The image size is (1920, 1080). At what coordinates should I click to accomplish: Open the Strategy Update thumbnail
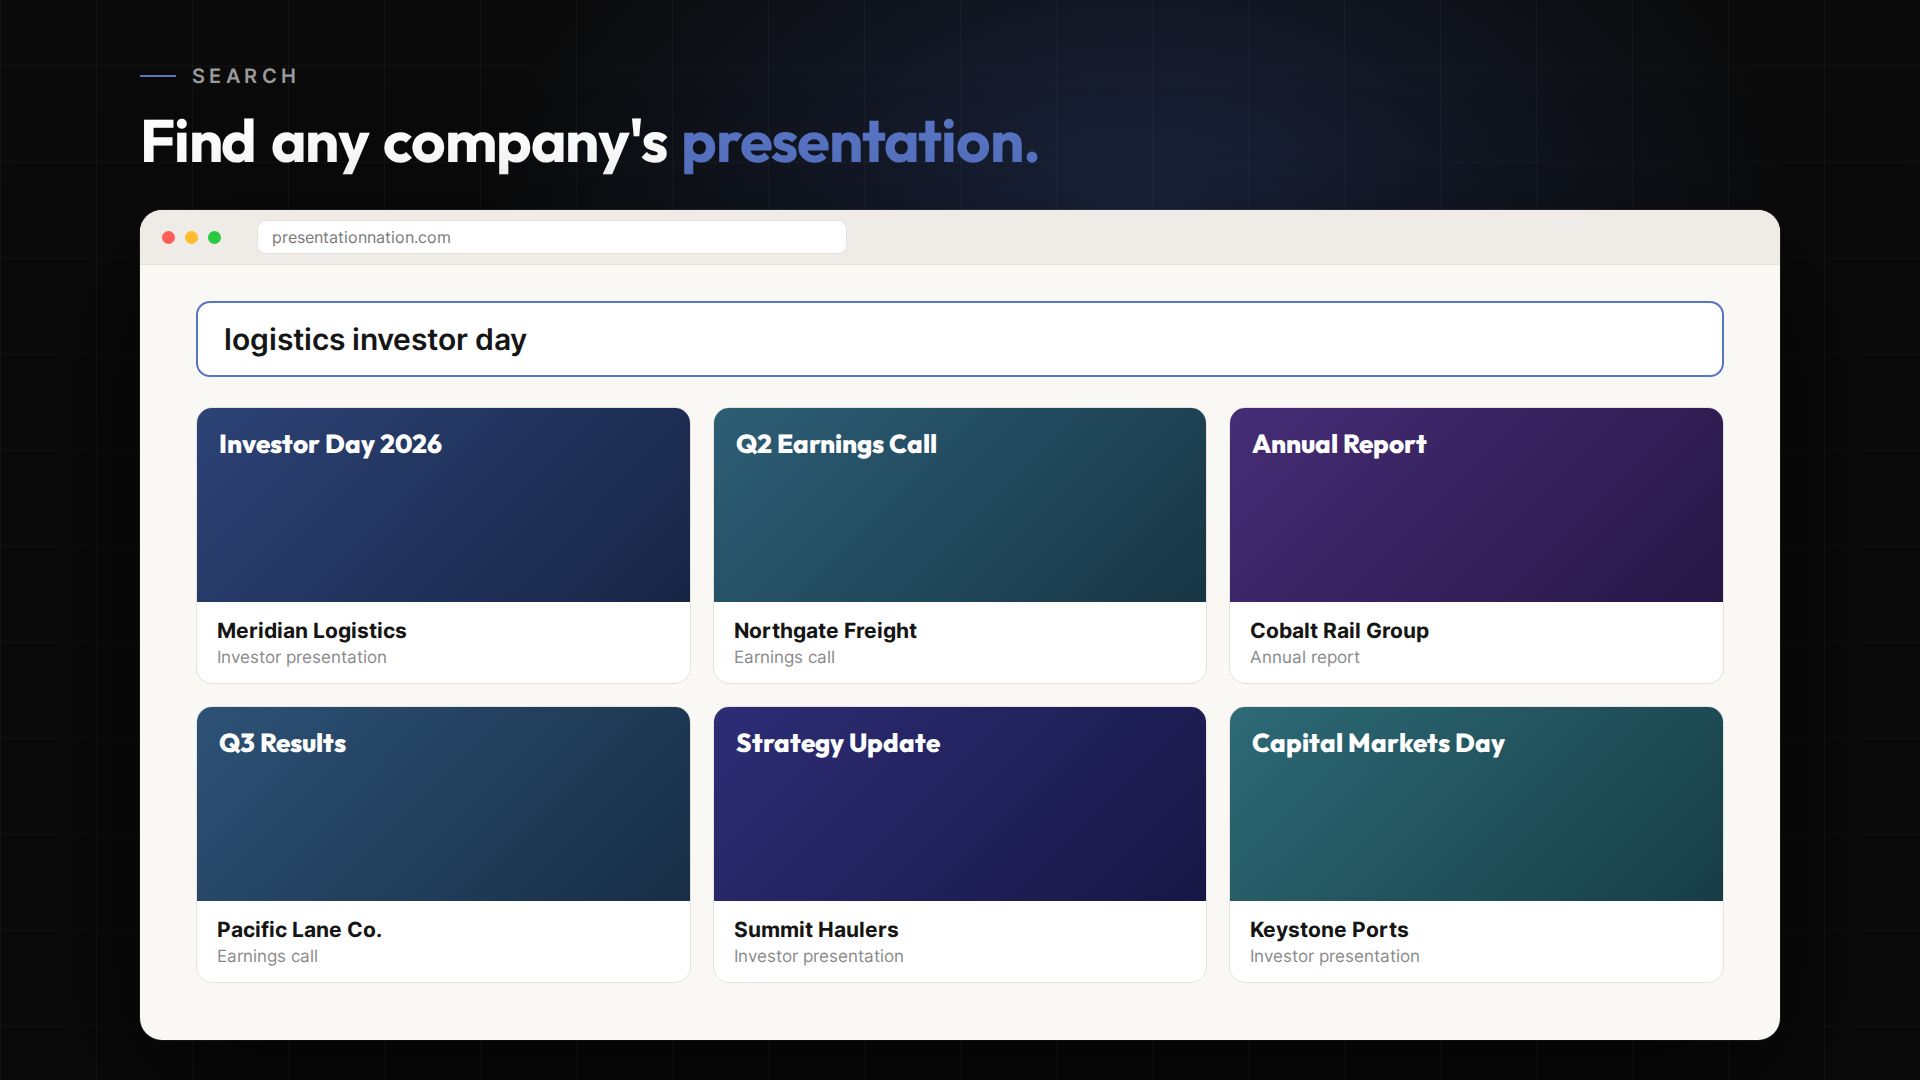960,804
